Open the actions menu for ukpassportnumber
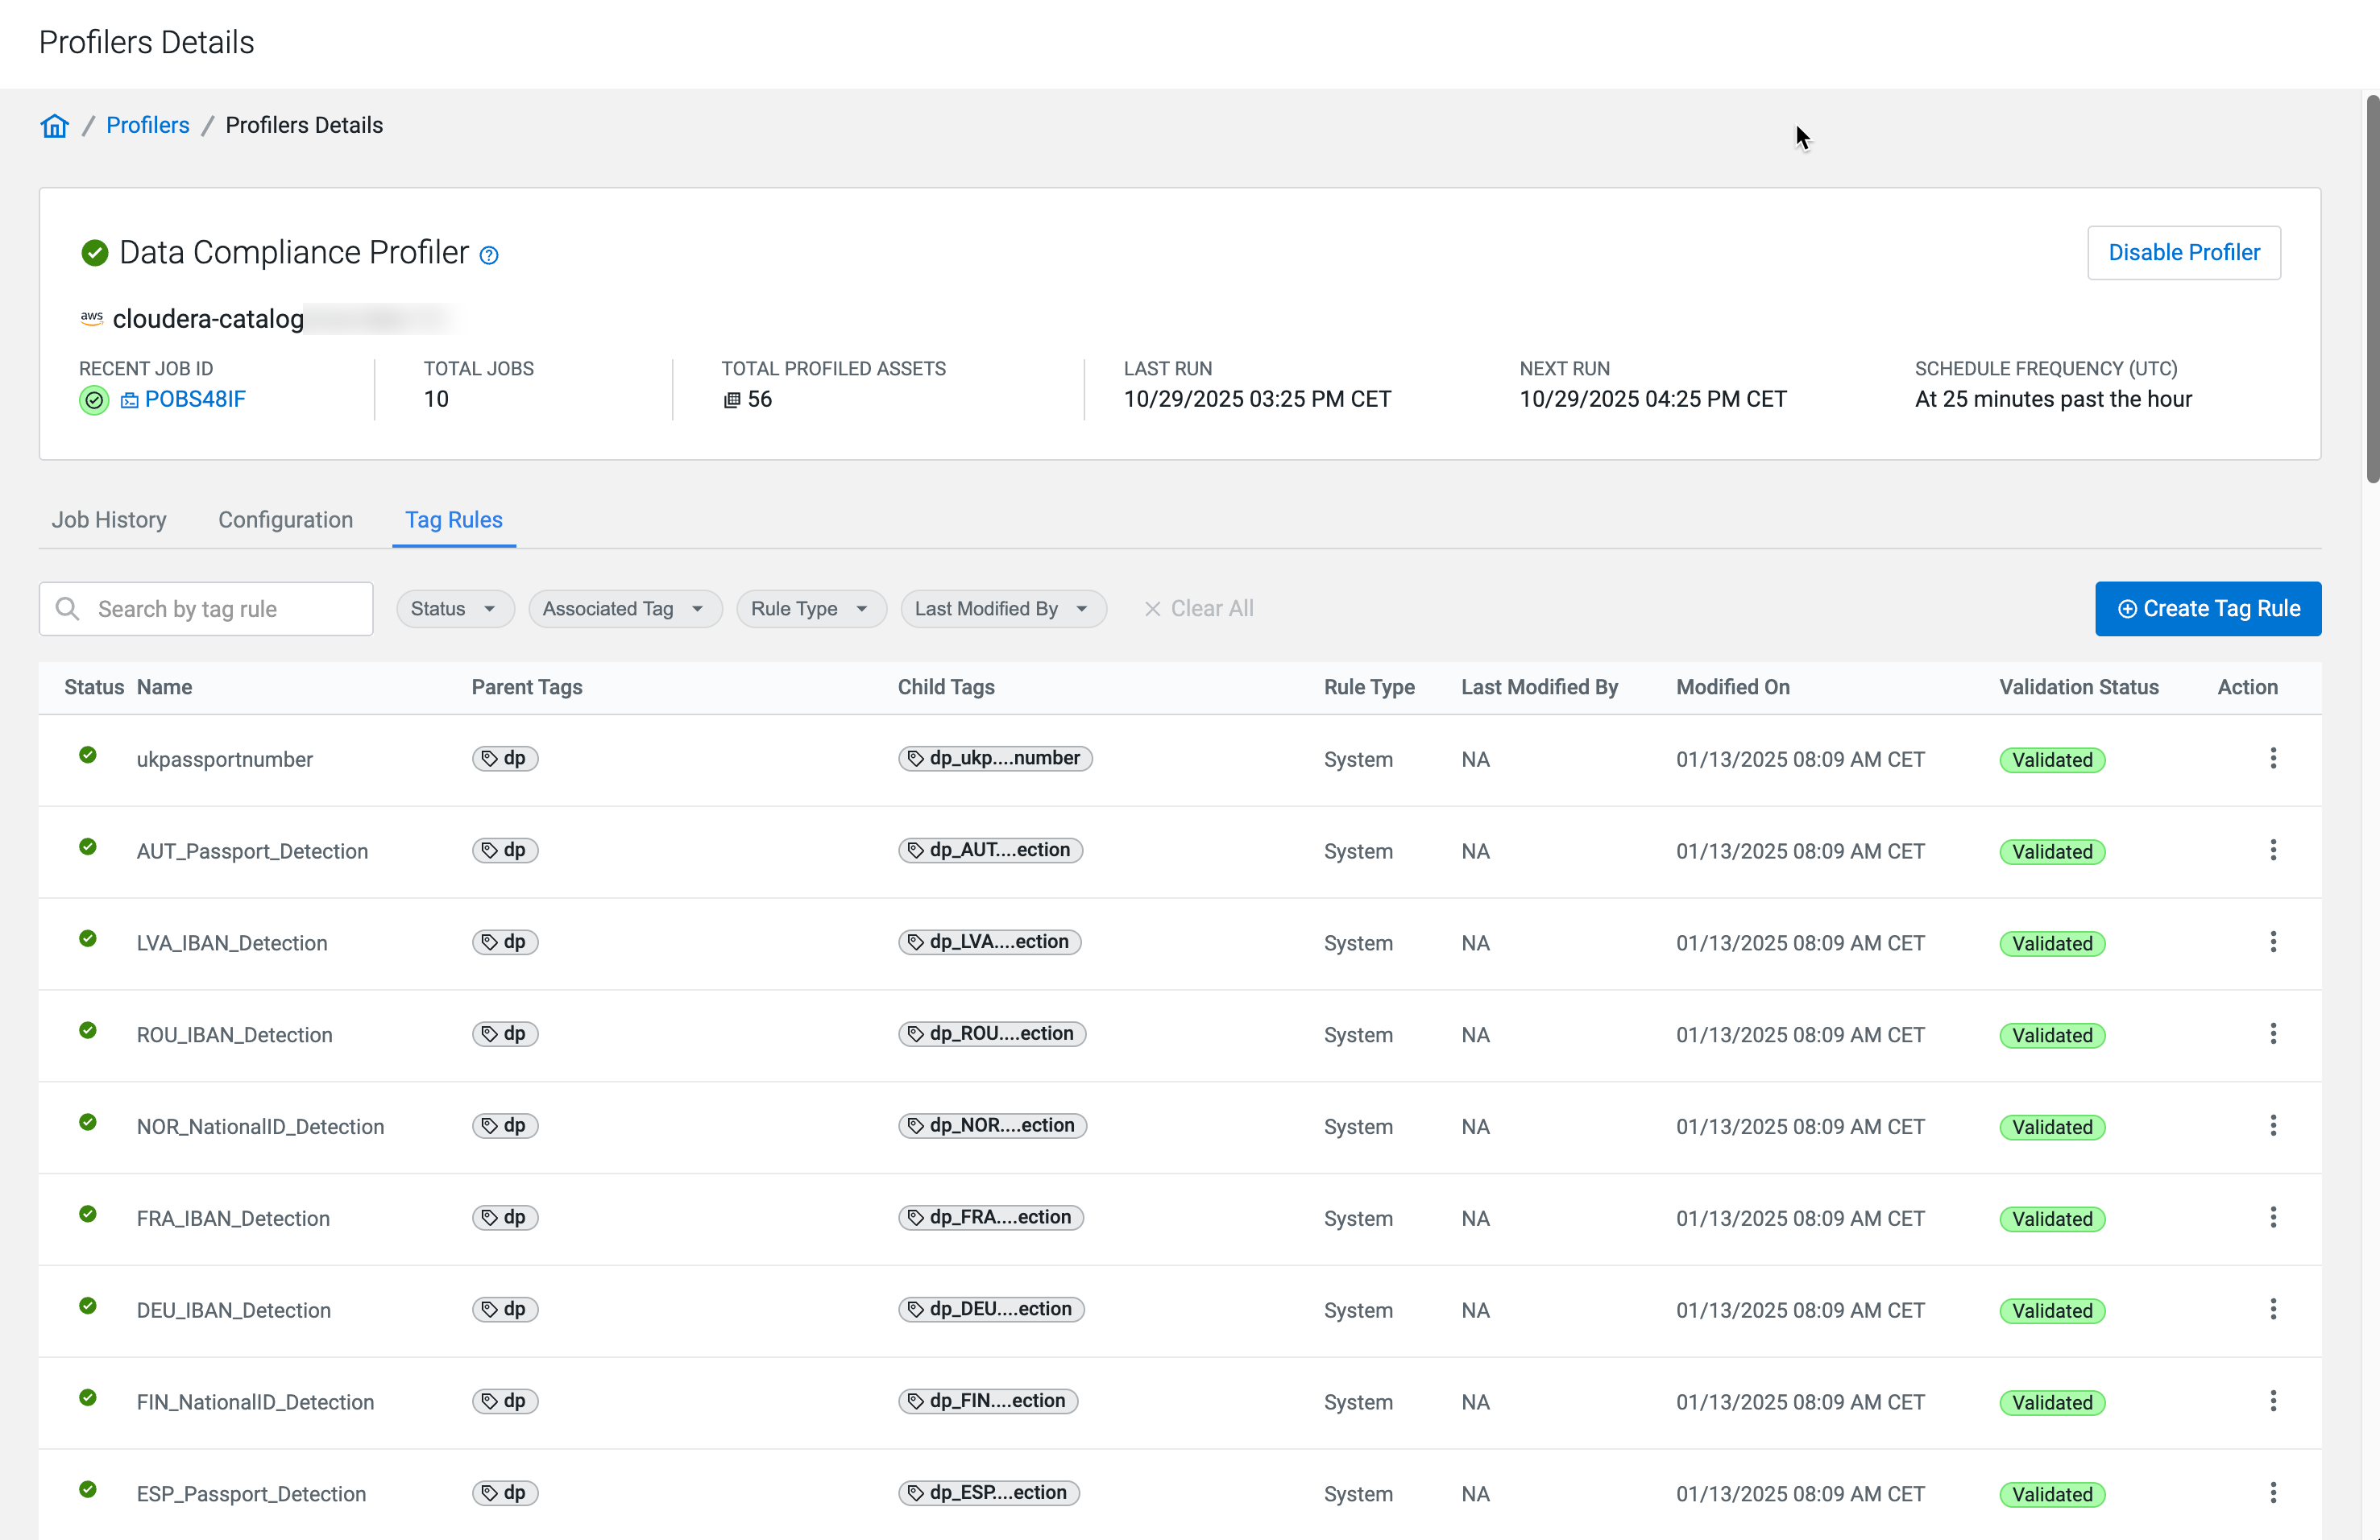This screenshot has width=2380, height=1540. click(x=2272, y=759)
